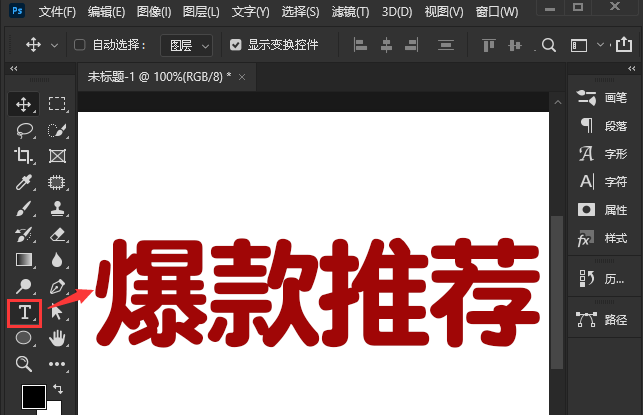Click the align top edges button
643x415 pixels.
click(x=488, y=45)
